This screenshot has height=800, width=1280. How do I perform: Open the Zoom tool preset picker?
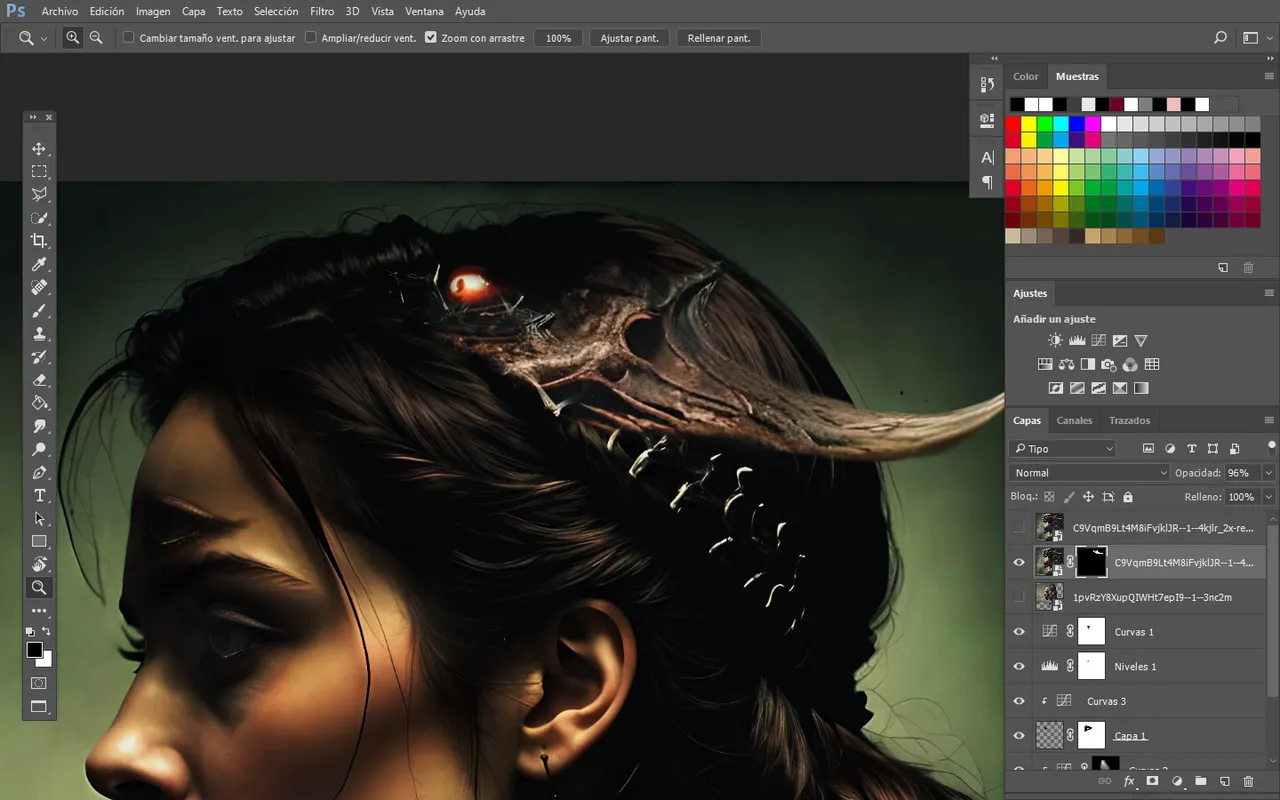point(43,38)
